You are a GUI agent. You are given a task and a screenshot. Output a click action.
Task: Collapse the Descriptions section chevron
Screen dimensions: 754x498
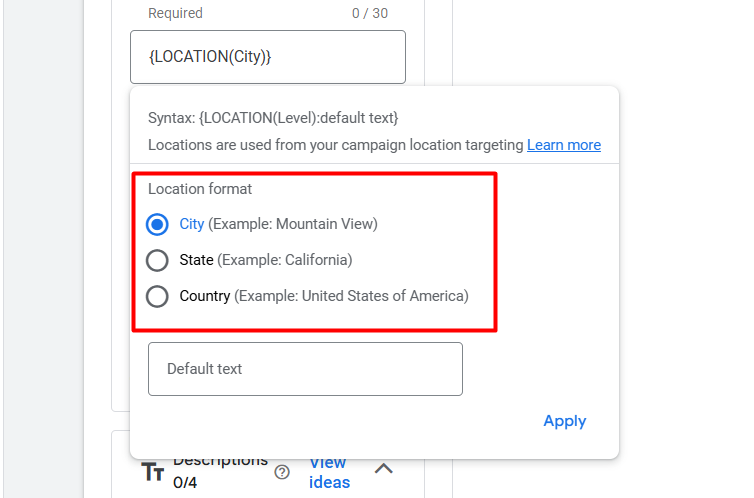click(x=384, y=468)
